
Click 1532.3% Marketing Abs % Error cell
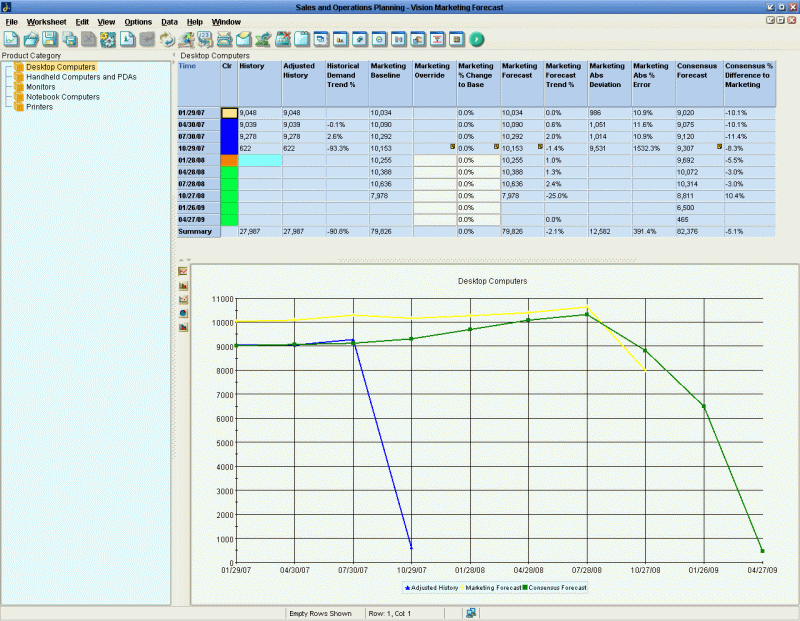click(654, 148)
